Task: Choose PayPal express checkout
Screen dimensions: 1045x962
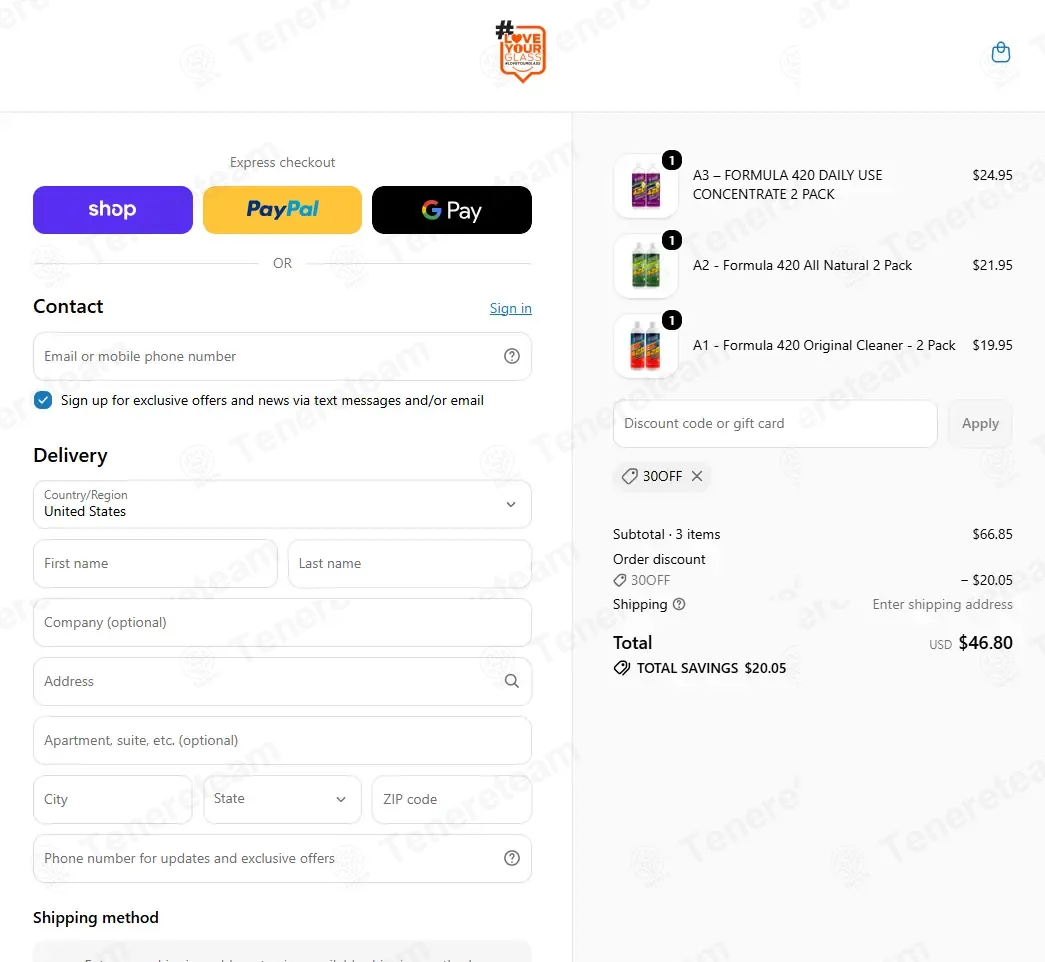Action: coord(283,210)
